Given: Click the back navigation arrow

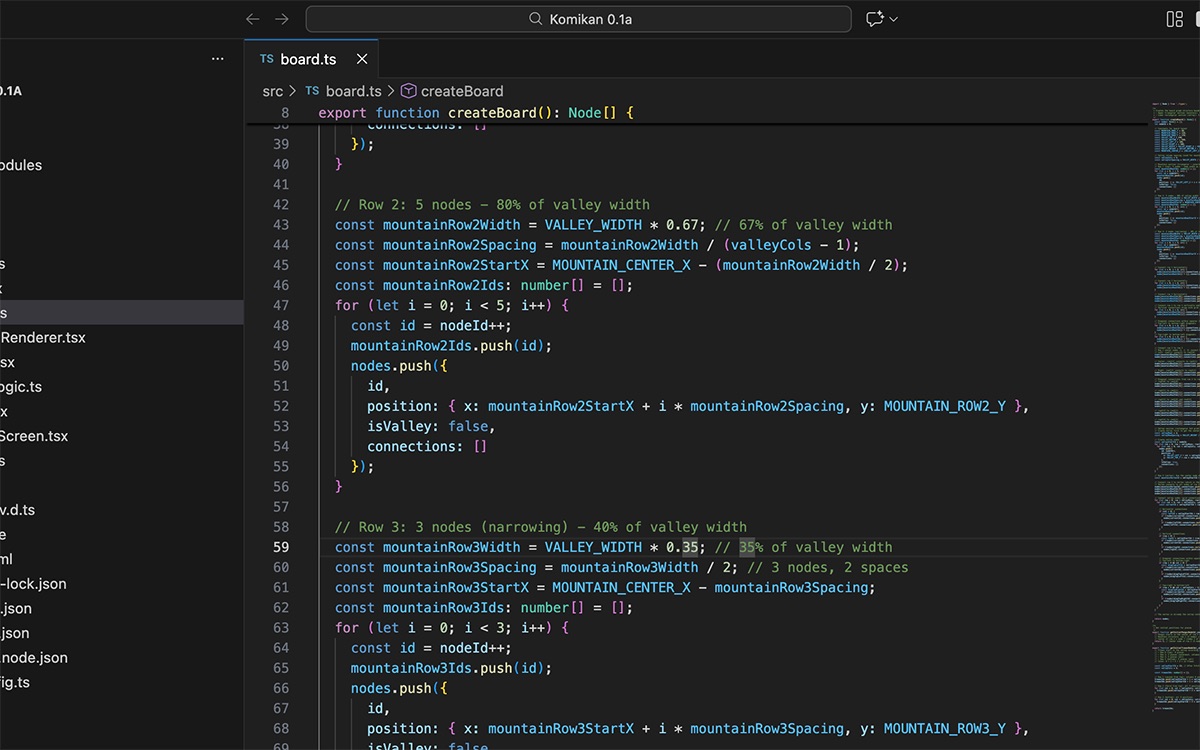Looking at the screenshot, I should [253, 19].
